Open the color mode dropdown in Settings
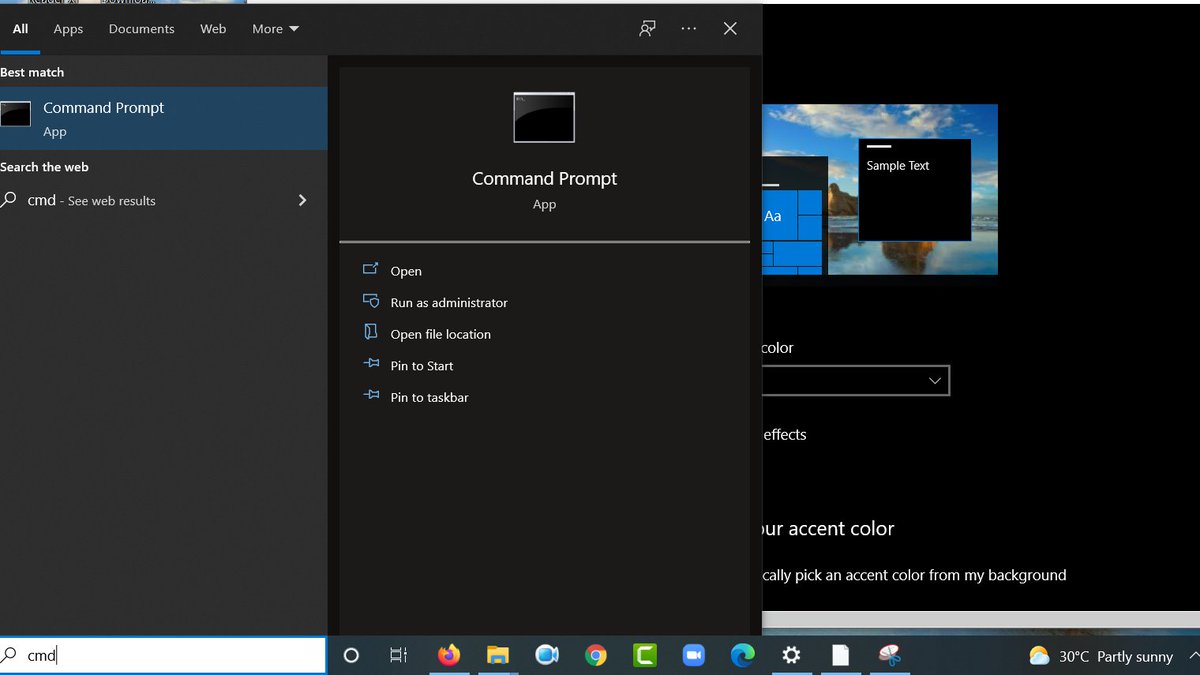This screenshot has width=1200, height=675. pos(855,381)
